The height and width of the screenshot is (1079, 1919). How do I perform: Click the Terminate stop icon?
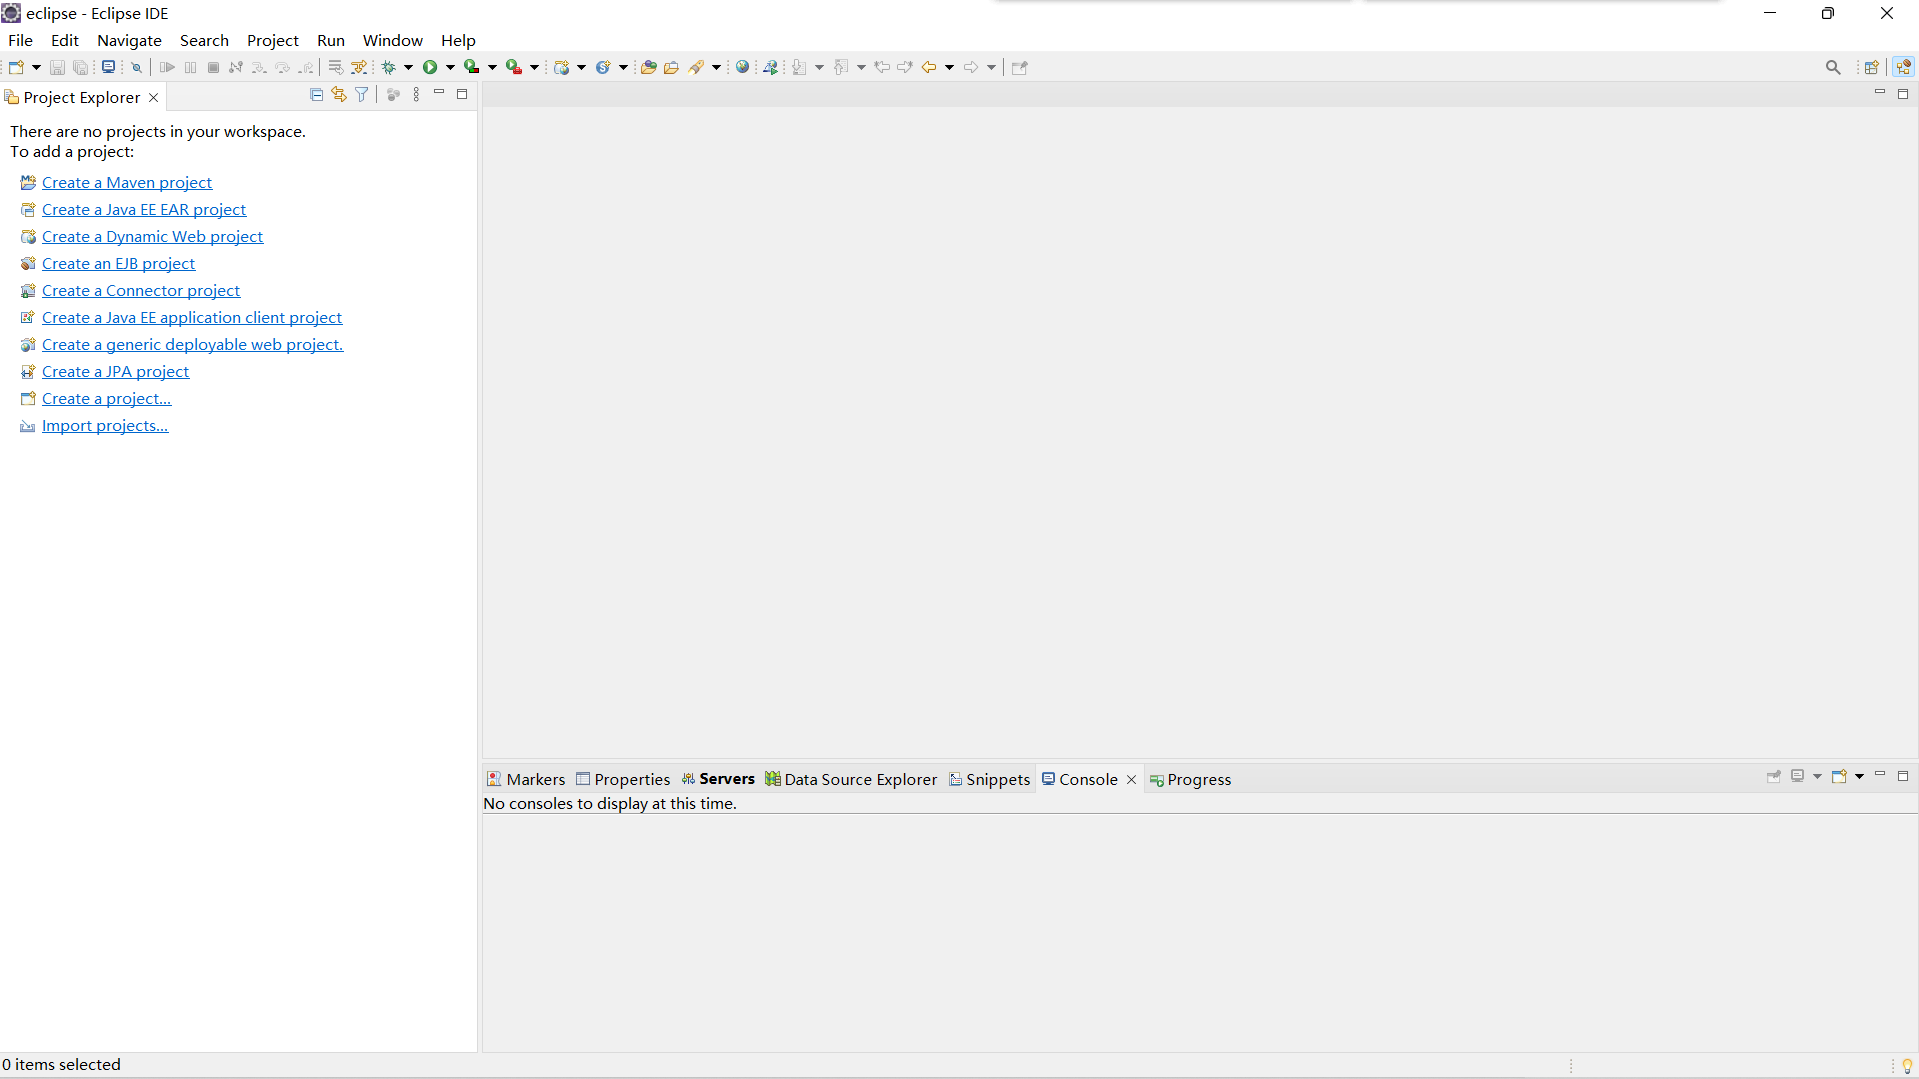pyautogui.click(x=213, y=67)
